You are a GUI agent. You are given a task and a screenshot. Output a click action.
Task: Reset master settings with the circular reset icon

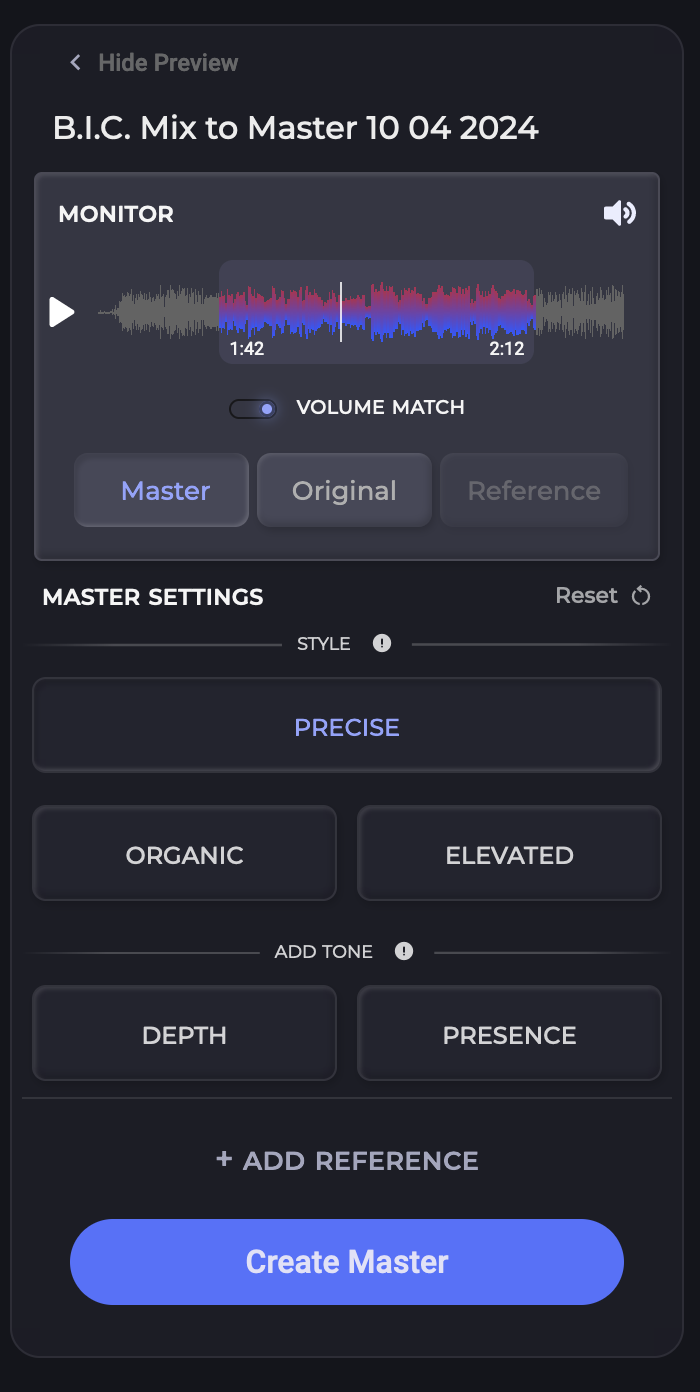[643, 595]
